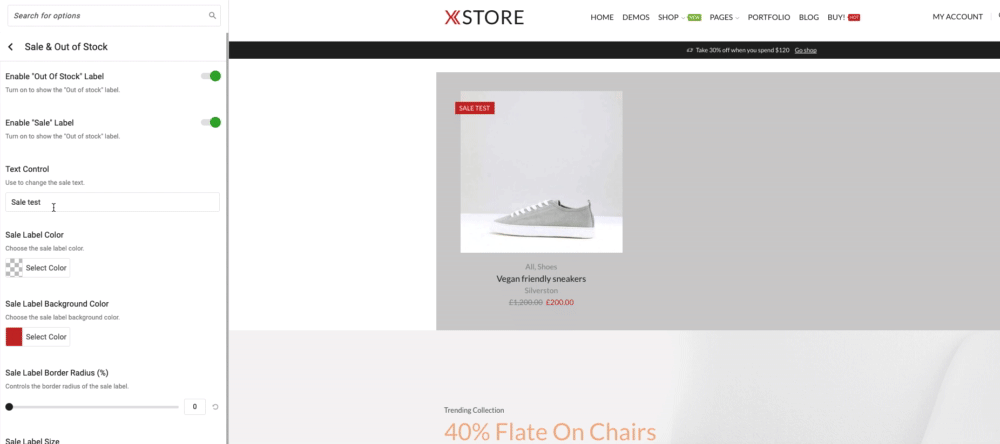Open the red Sale Label Background swatch
1000x444 pixels.
14,337
